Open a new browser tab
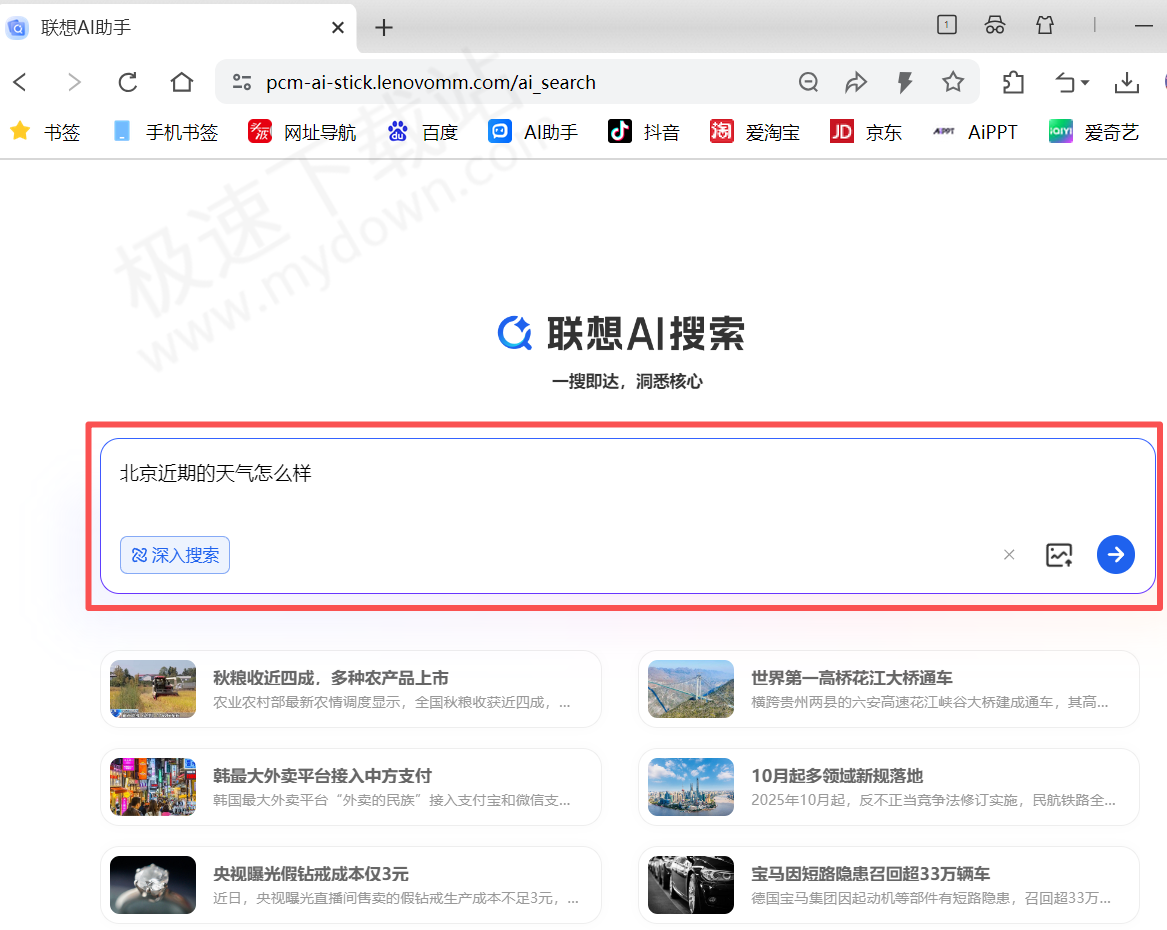1167x930 pixels. click(384, 27)
